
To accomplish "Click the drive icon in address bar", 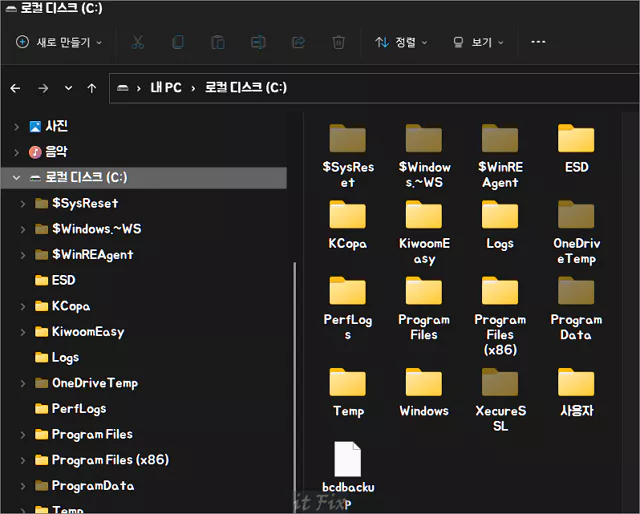I will [122, 88].
